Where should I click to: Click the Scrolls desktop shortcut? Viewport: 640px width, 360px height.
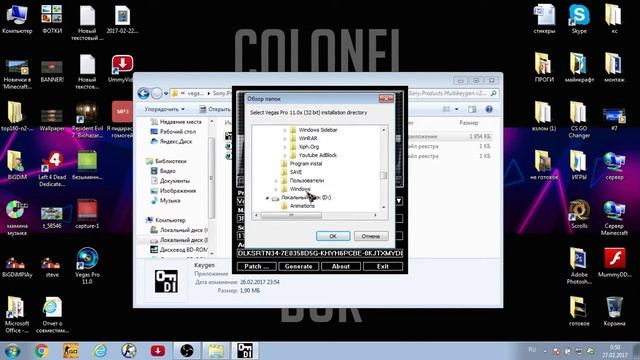pos(579,214)
